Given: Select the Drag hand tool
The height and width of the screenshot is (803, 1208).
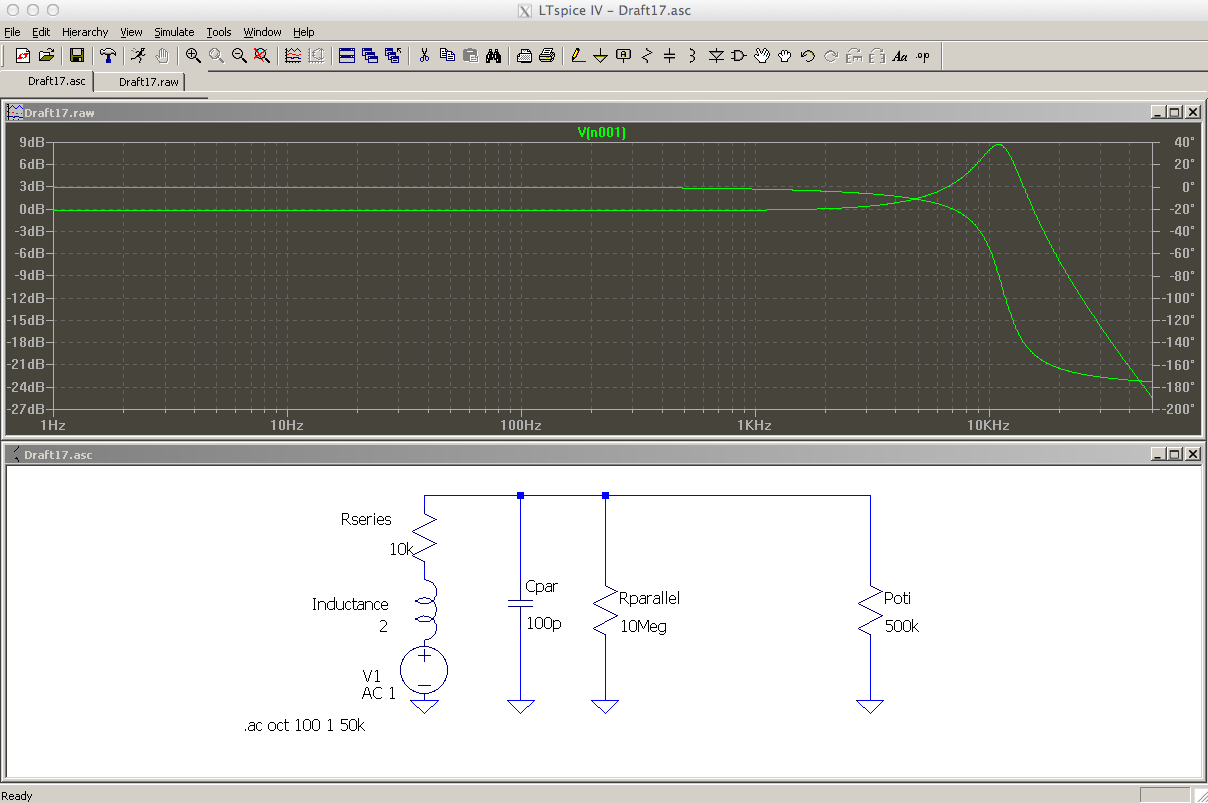Looking at the screenshot, I should (x=785, y=56).
